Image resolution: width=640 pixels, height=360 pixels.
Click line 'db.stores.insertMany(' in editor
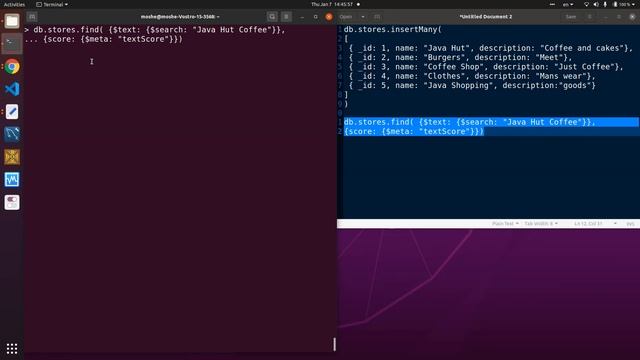pos(393,29)
